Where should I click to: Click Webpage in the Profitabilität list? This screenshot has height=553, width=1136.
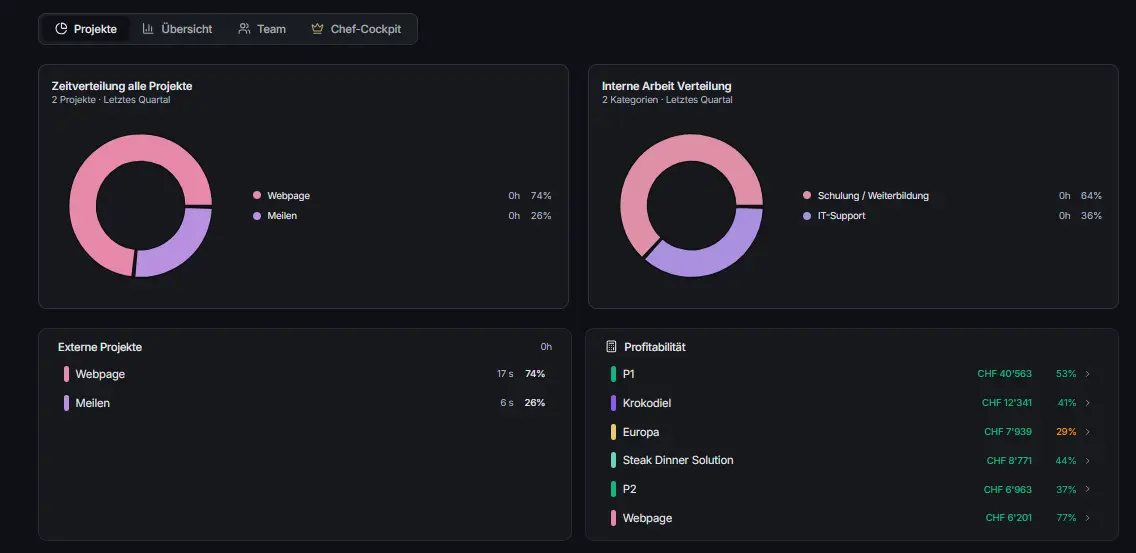pyautogui.click(x=647, y=518)
